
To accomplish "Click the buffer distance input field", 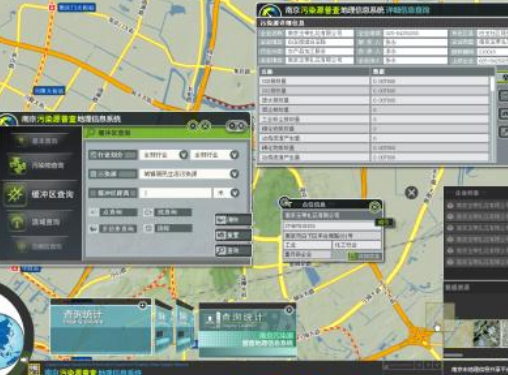I will pyautogui.click(x=175, y=193).
